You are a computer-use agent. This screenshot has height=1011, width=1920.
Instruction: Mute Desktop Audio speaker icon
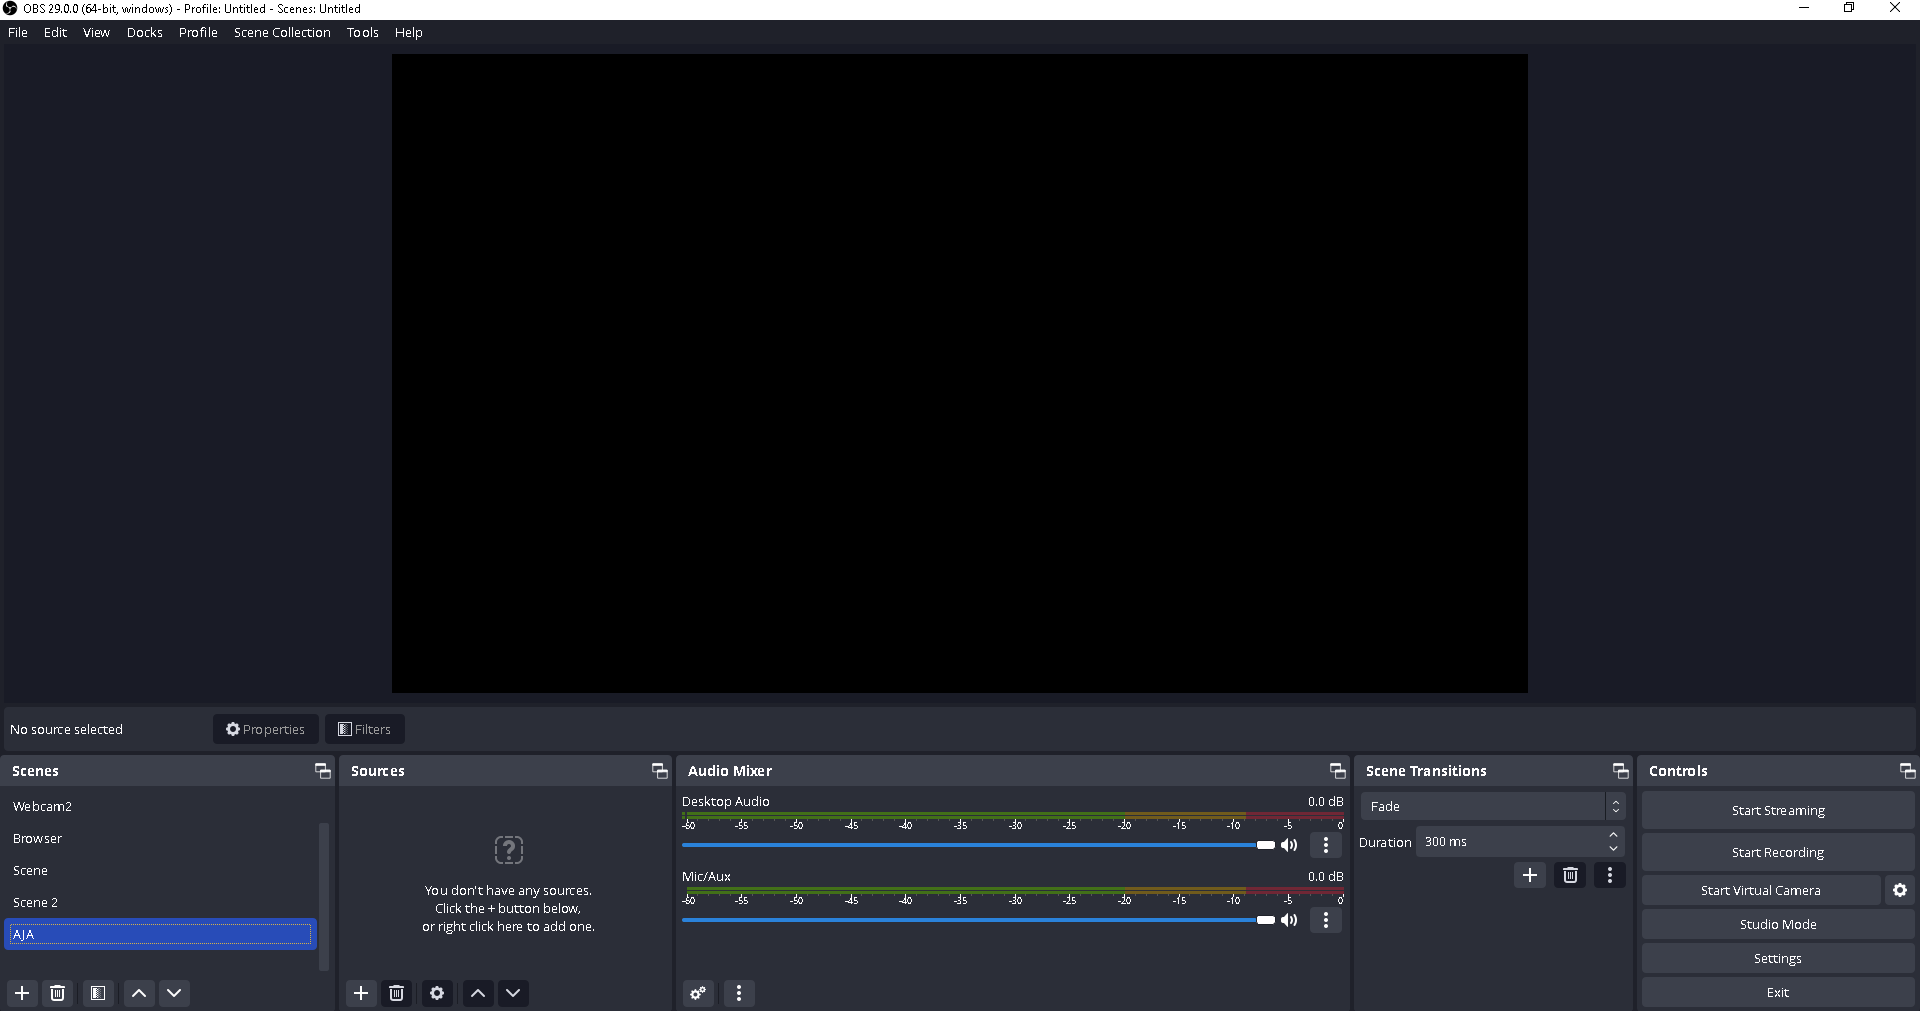pos(1290,845)
